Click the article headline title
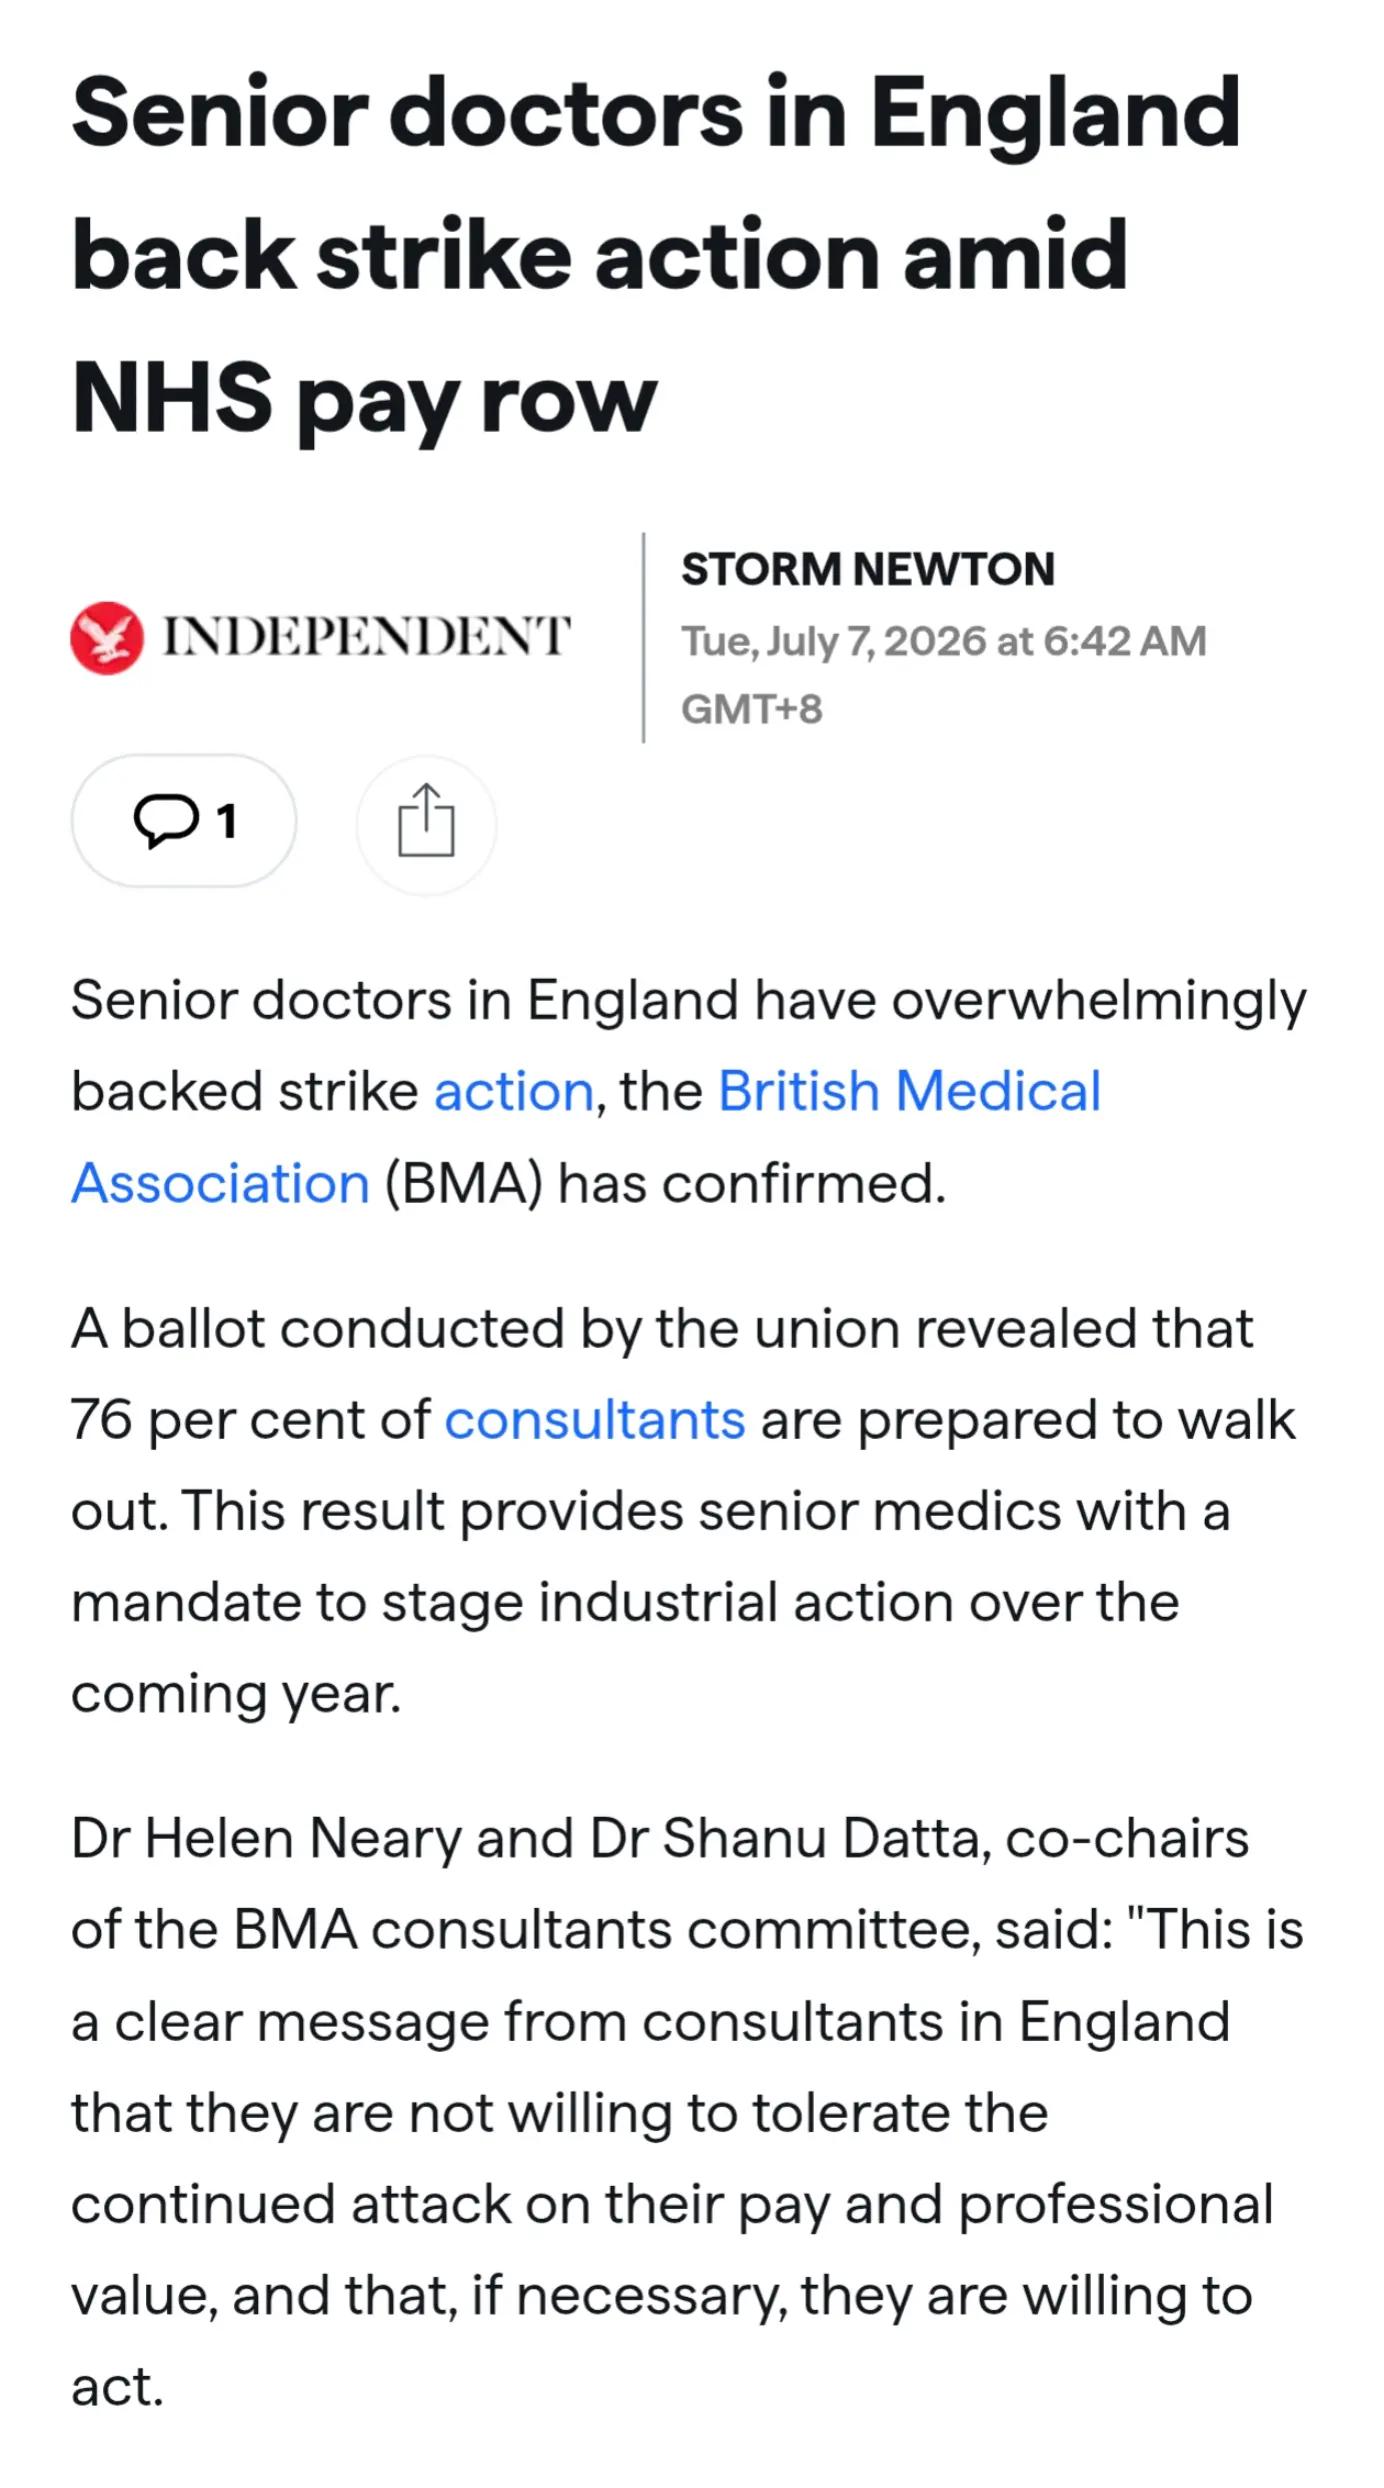Image resolution: width=1384 pixels, height=2488 pixels. [656, 256]
